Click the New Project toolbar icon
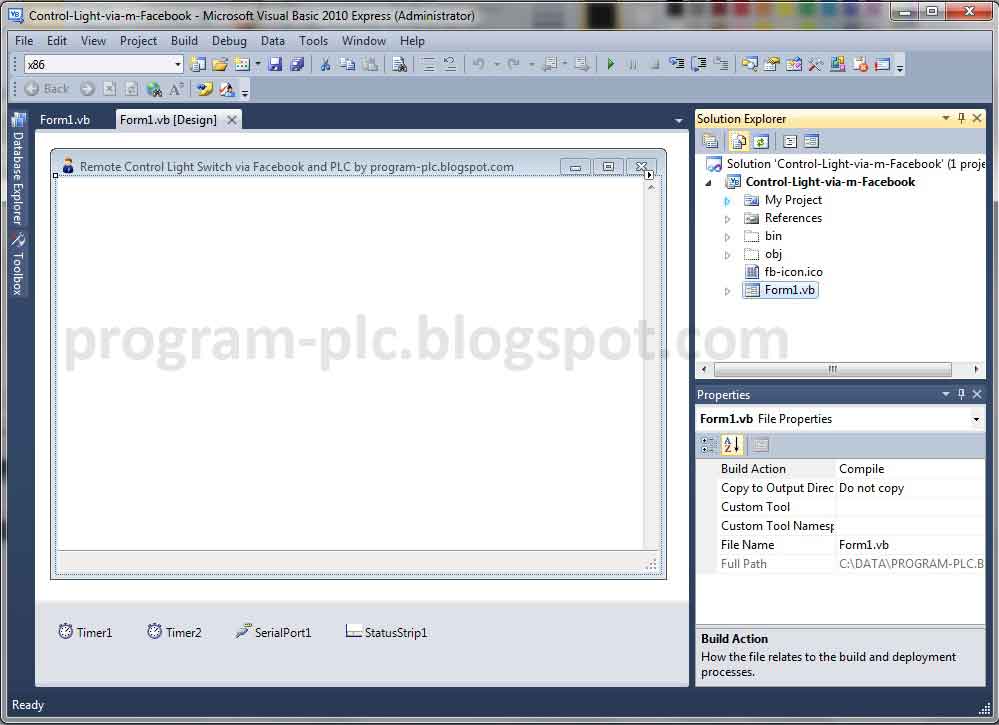This screenshot has height=725, width=999. tap(199, 64)
